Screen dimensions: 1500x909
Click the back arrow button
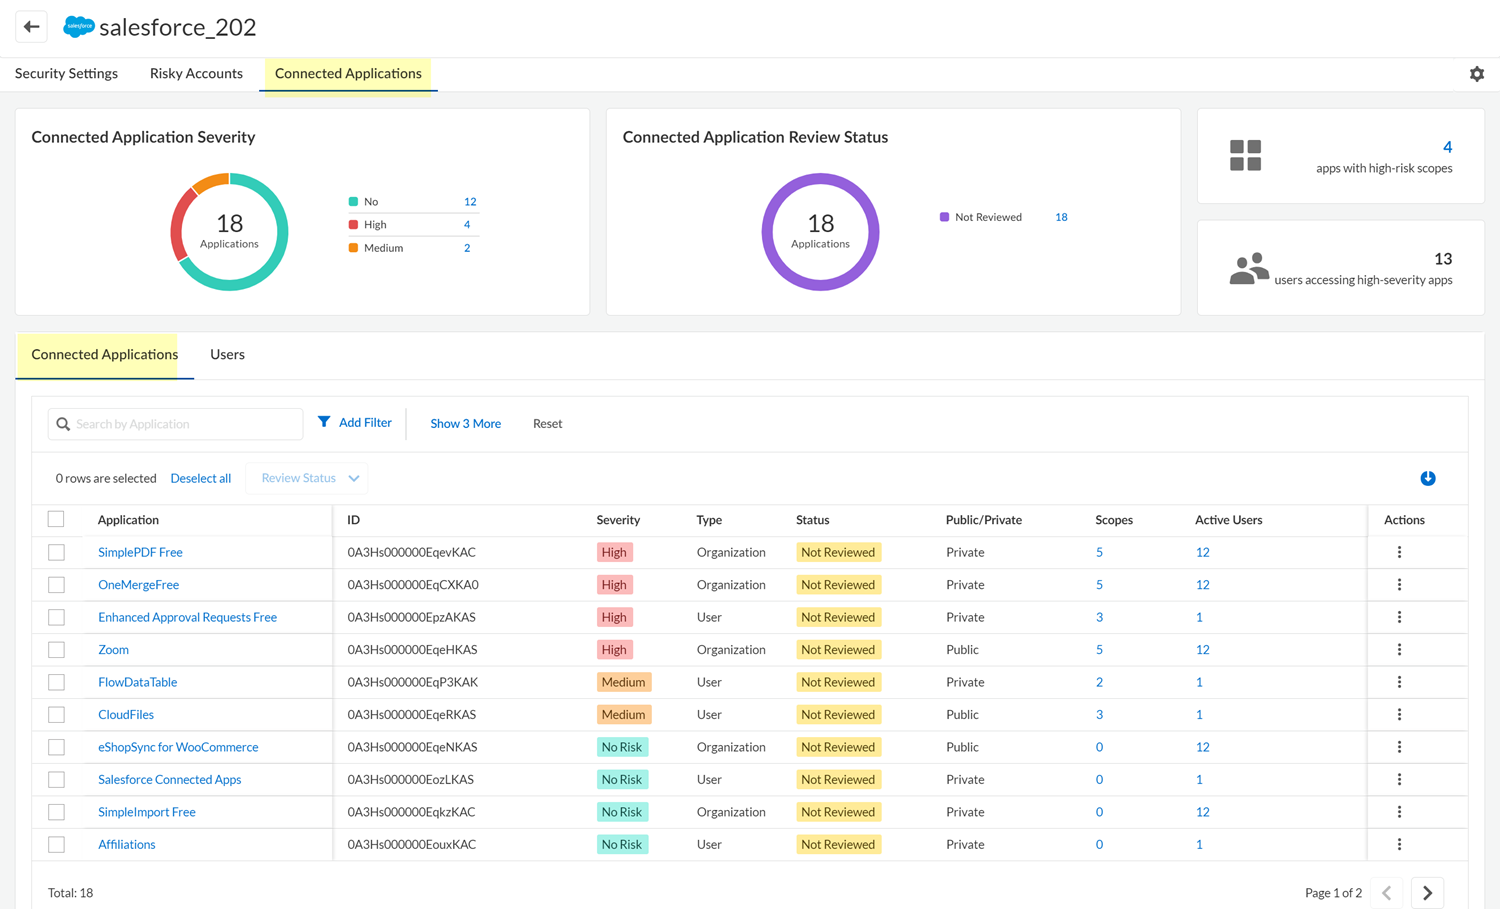point(31,27)
